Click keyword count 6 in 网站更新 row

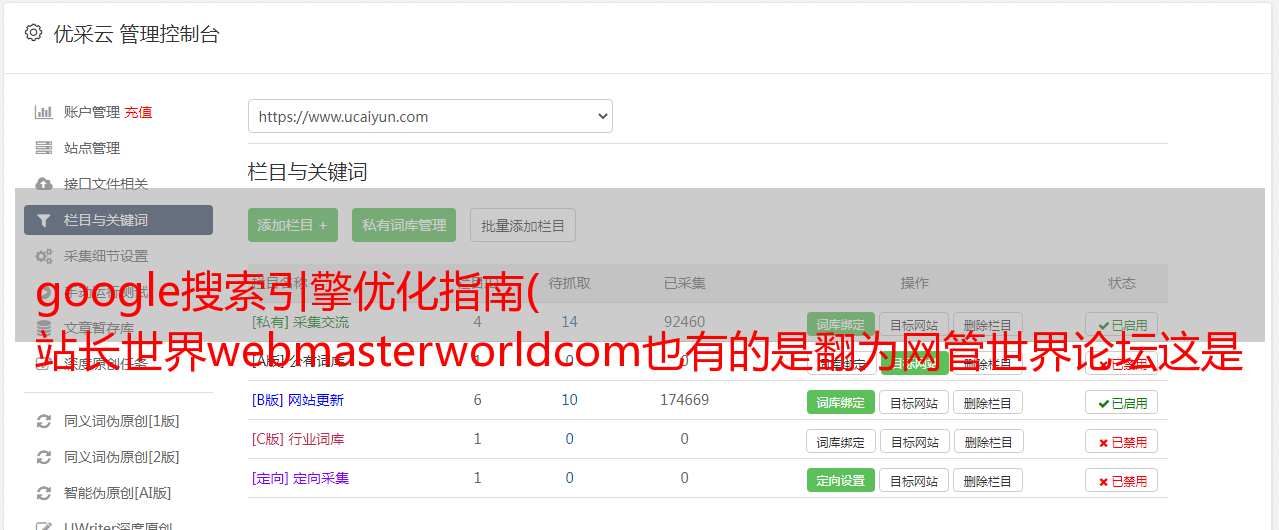(x=478, y=400)
